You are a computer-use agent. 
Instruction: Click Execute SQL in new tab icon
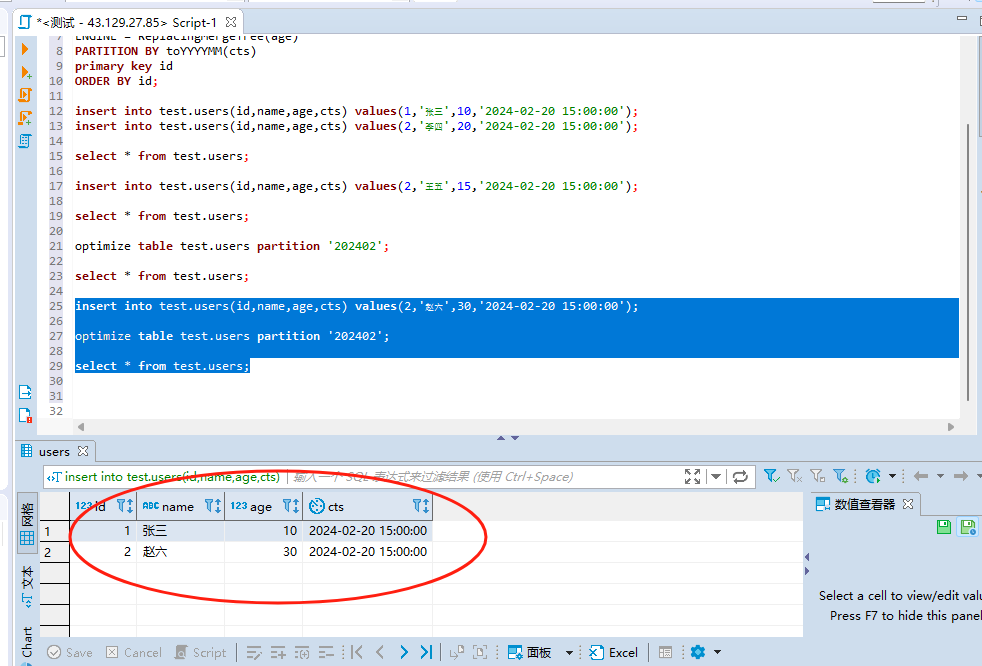coord(25,72)
